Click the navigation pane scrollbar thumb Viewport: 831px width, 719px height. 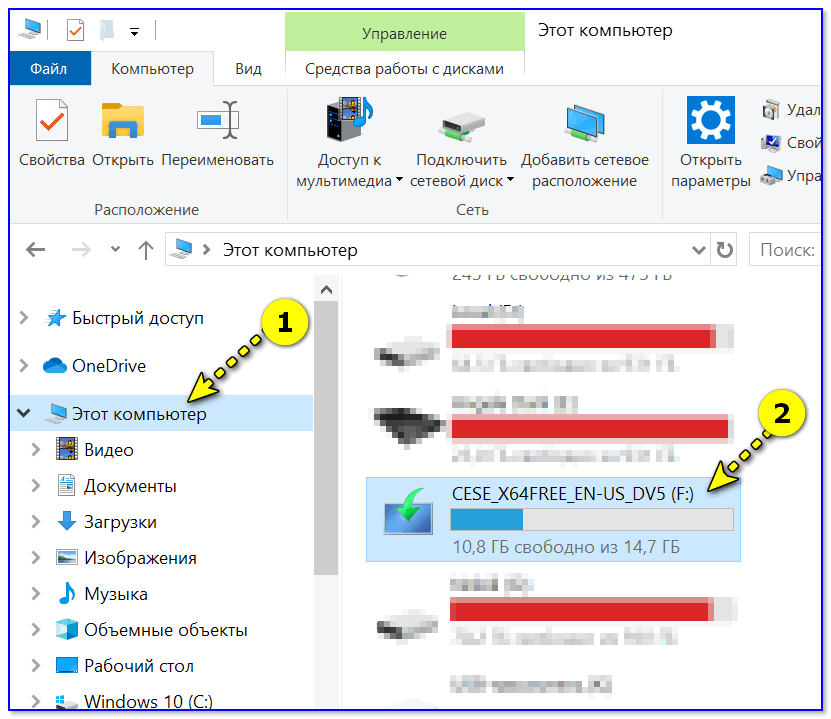[x=326, y=438]
